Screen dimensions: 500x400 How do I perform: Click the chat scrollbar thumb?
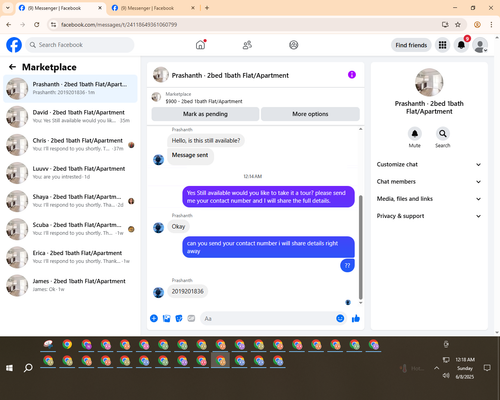[360, 247]
